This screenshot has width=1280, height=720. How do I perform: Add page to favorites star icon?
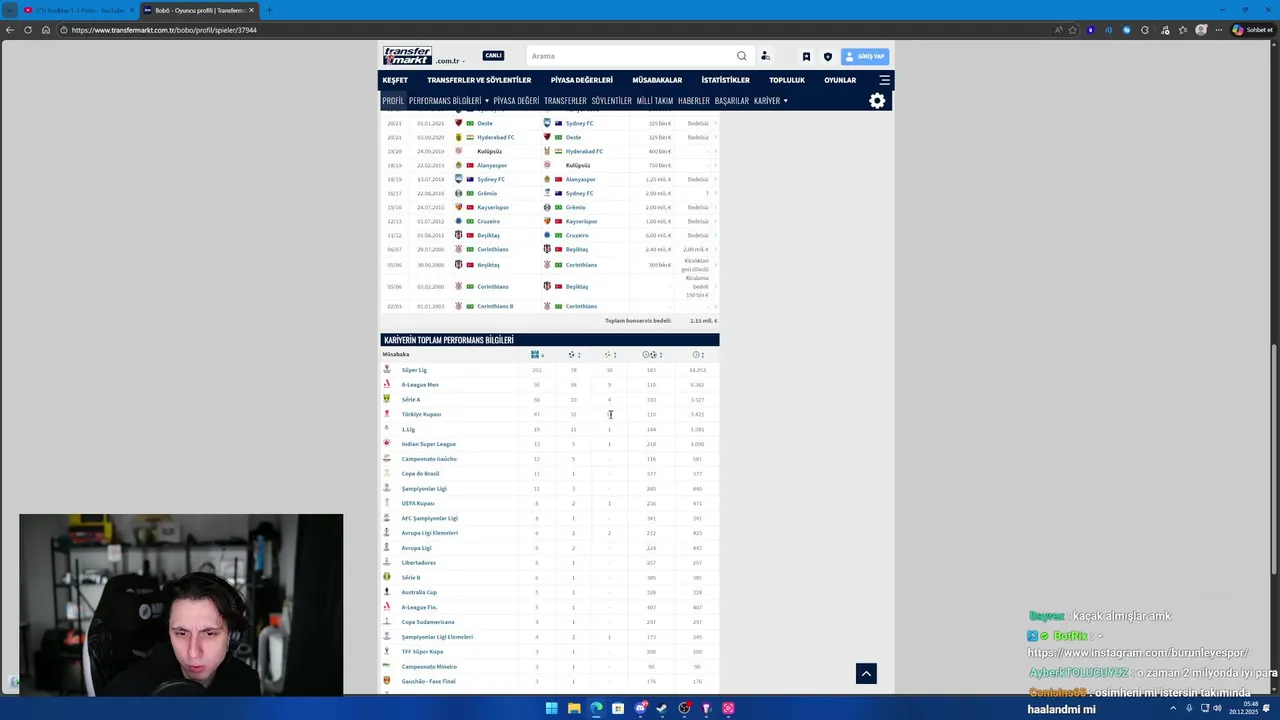pos(1073,30)
